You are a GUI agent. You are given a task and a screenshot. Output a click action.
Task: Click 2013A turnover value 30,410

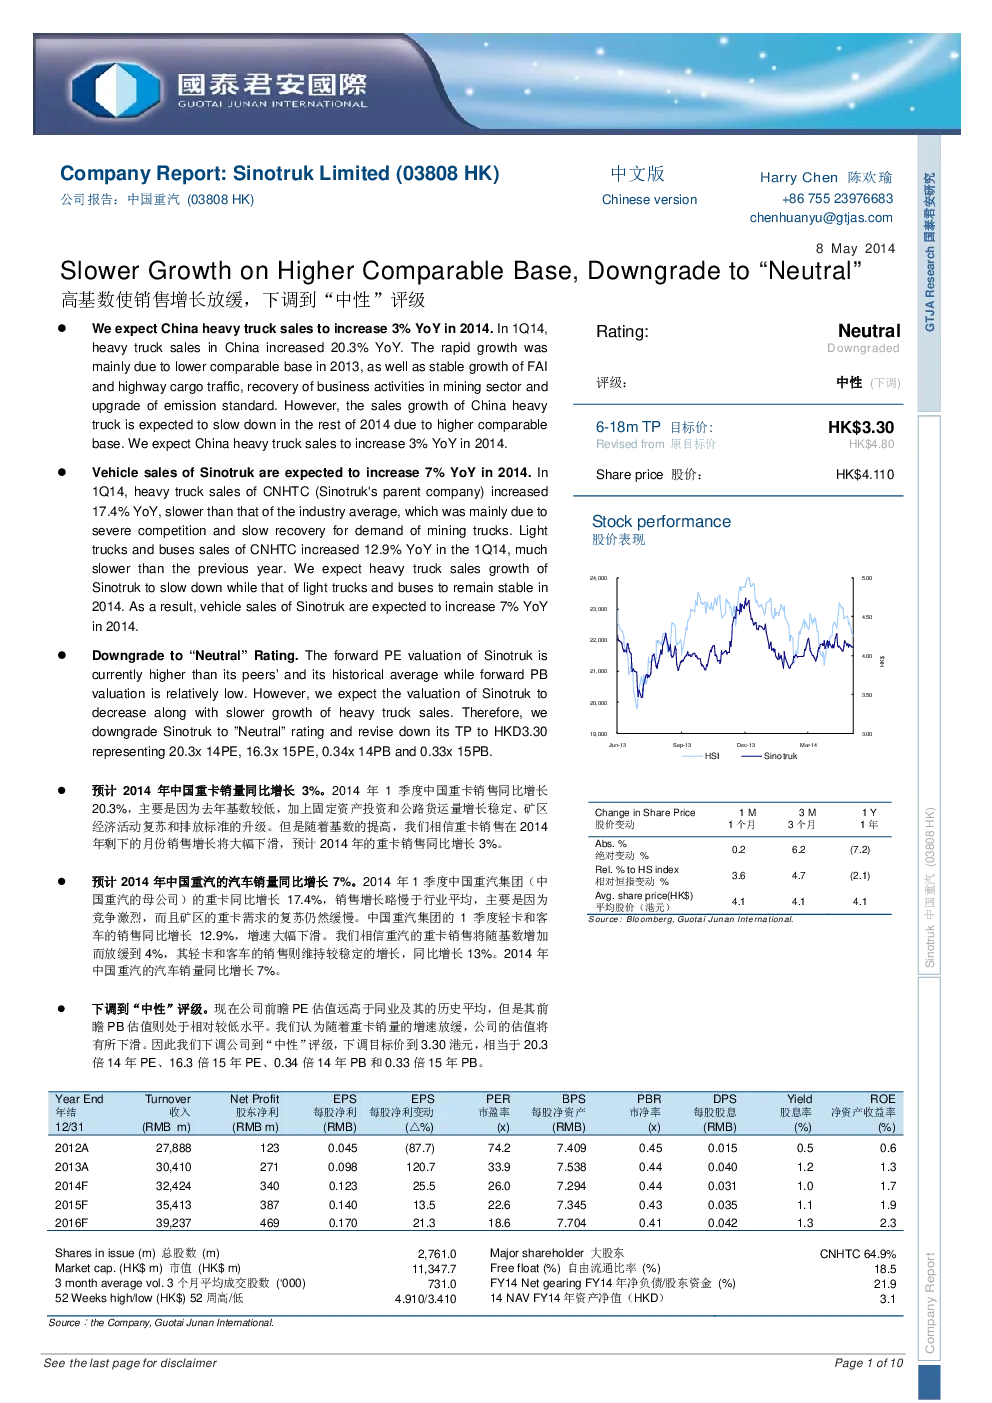pyautogui.click(x=173, y=1167)
